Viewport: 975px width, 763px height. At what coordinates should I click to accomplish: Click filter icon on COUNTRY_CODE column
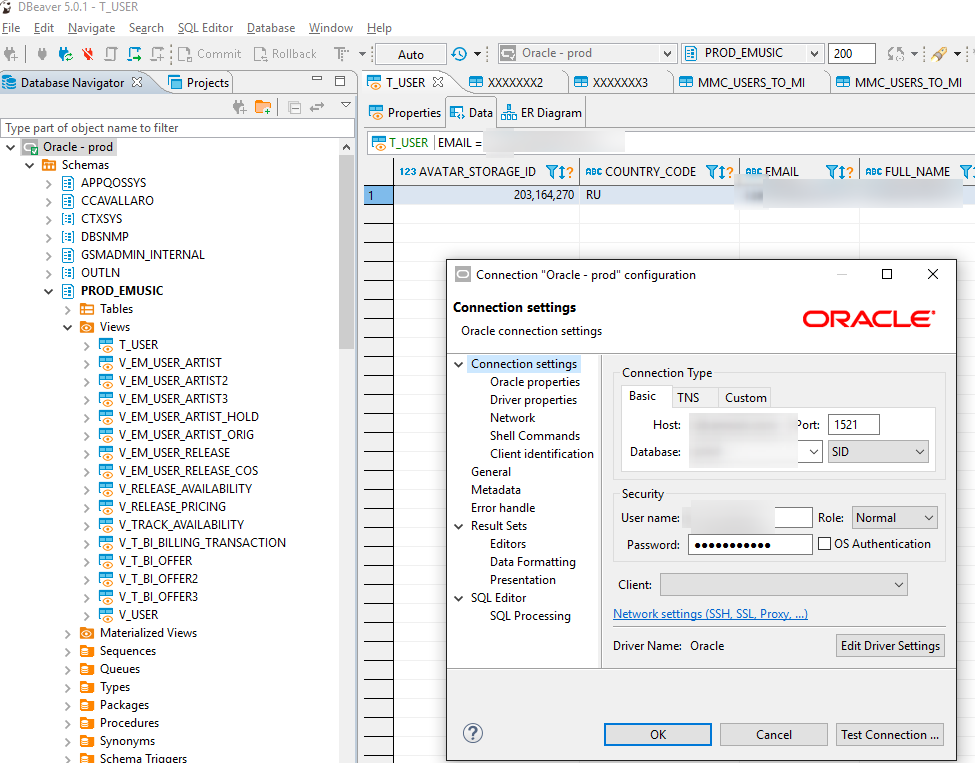point(712,172)
